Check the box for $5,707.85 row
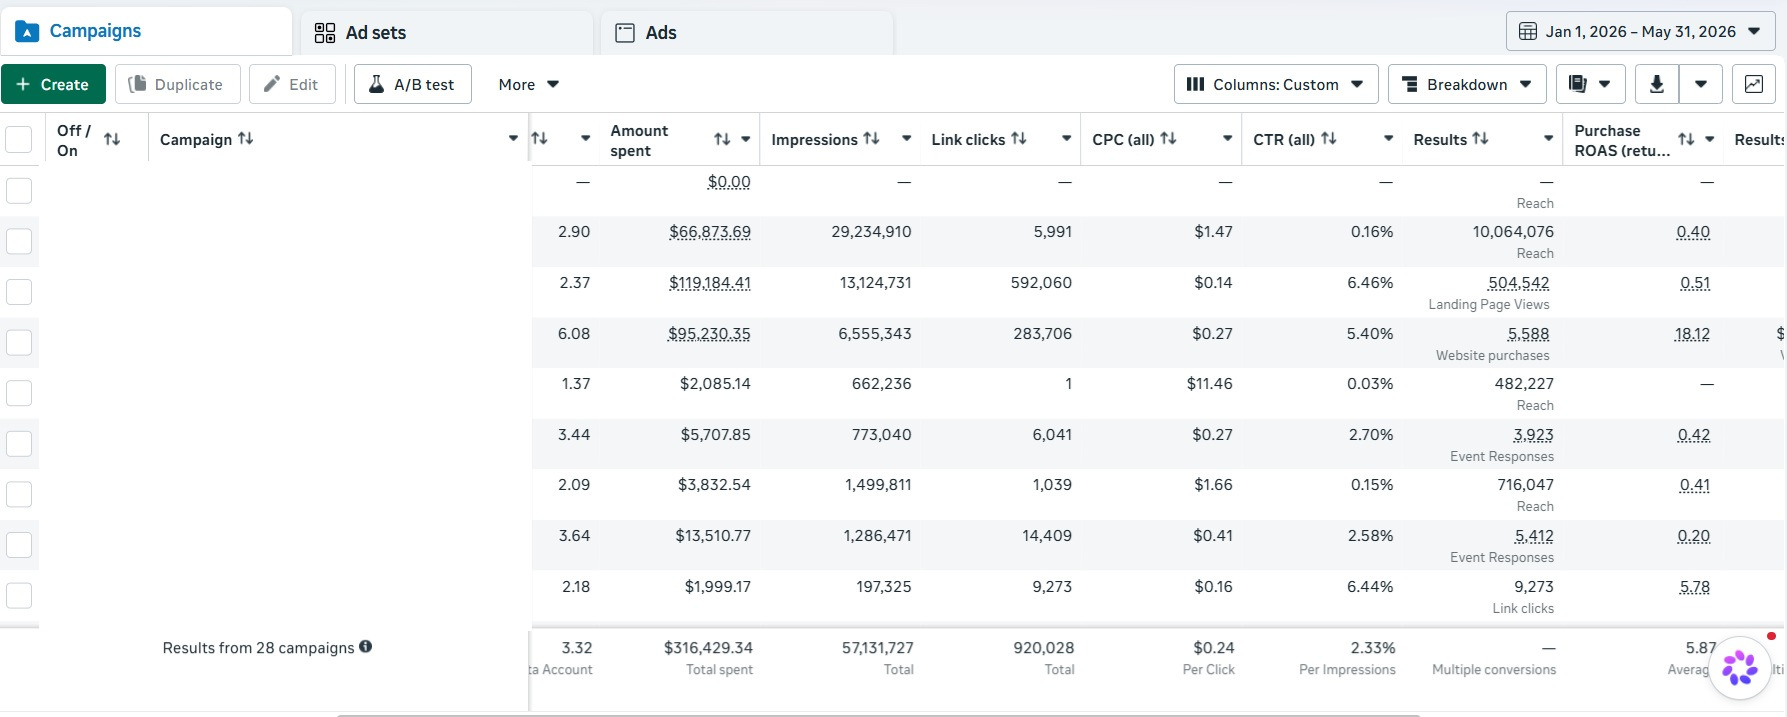The height and width of the screenshot is (717, 1787). [19, 444]
